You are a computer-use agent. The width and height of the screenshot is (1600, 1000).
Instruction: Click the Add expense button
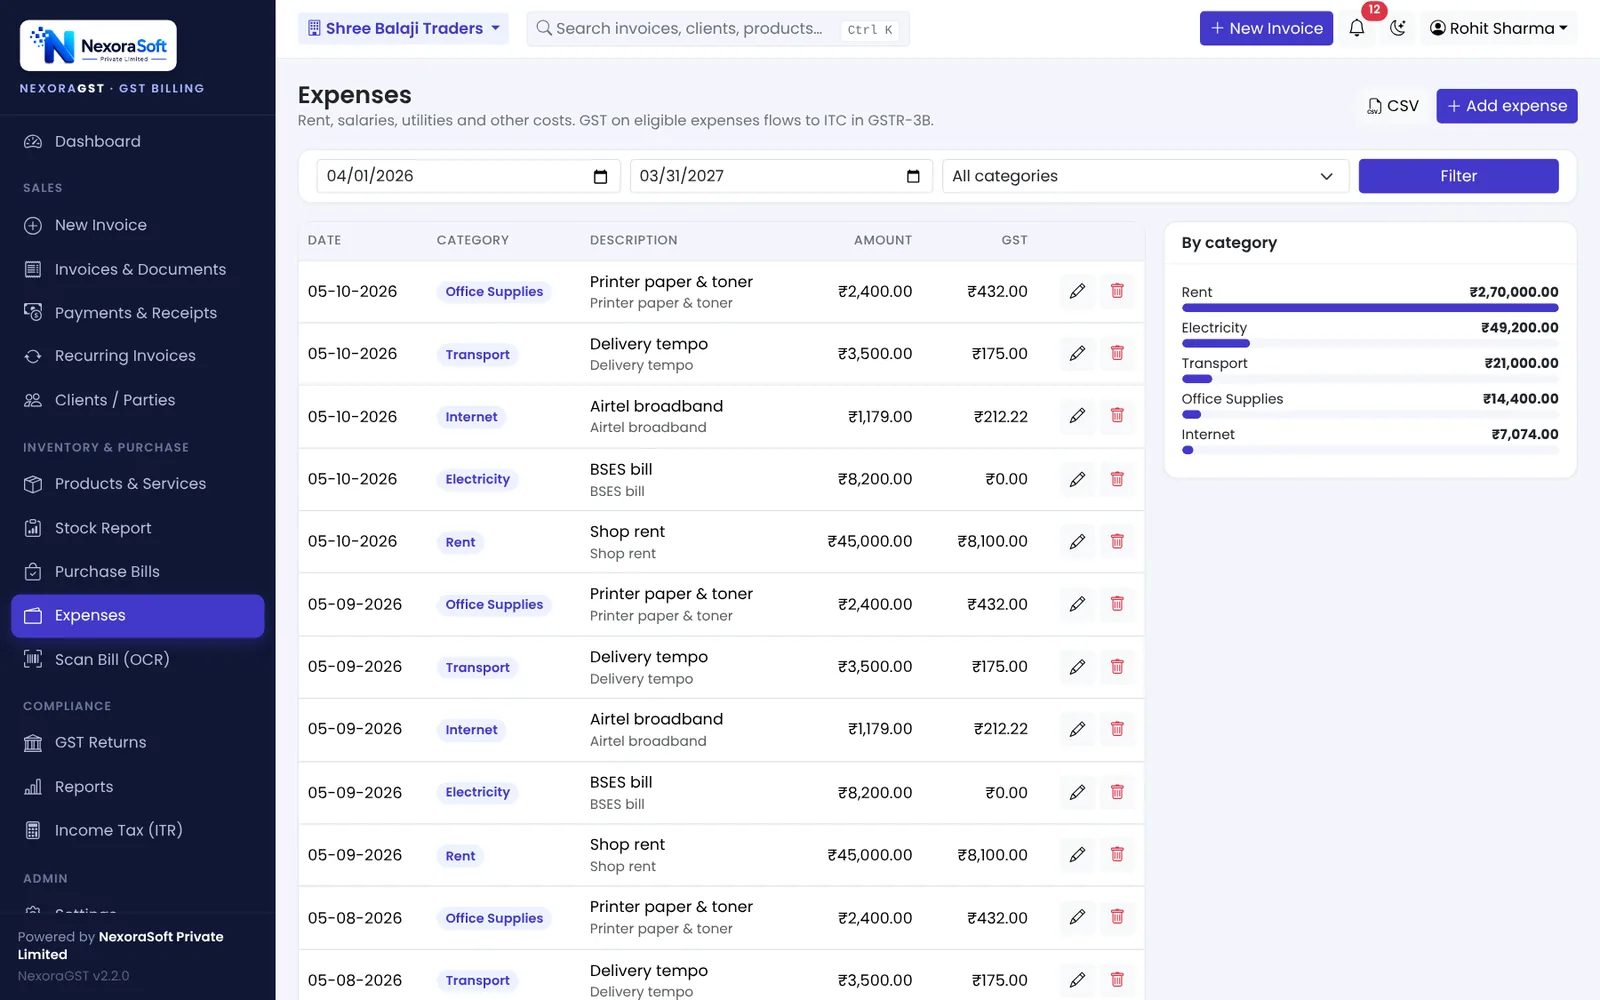(x=1507, y=106)
